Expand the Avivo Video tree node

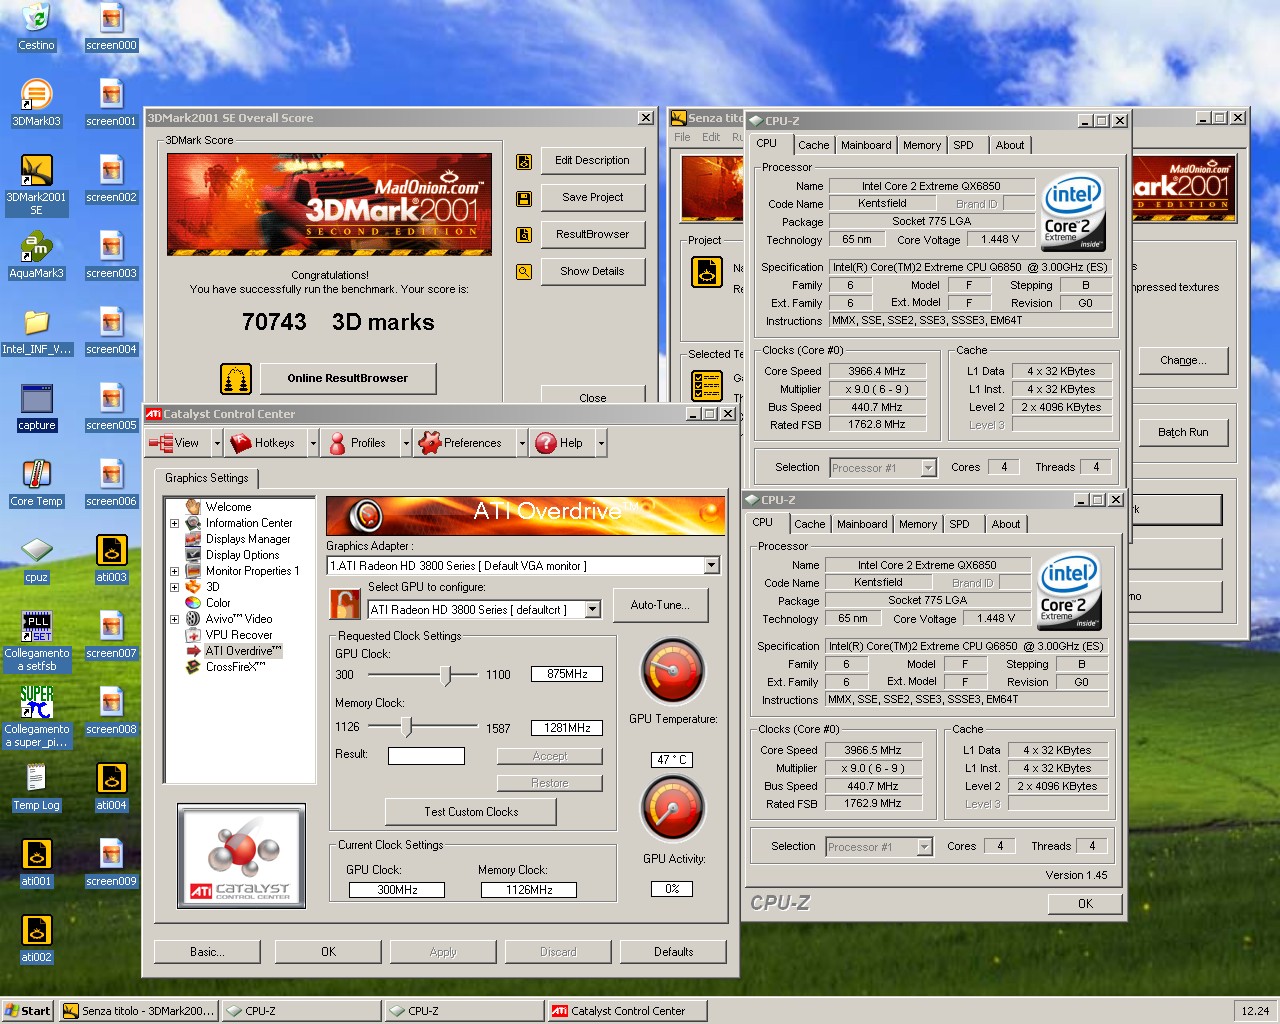pyautogui.click(x=174, y=619)
